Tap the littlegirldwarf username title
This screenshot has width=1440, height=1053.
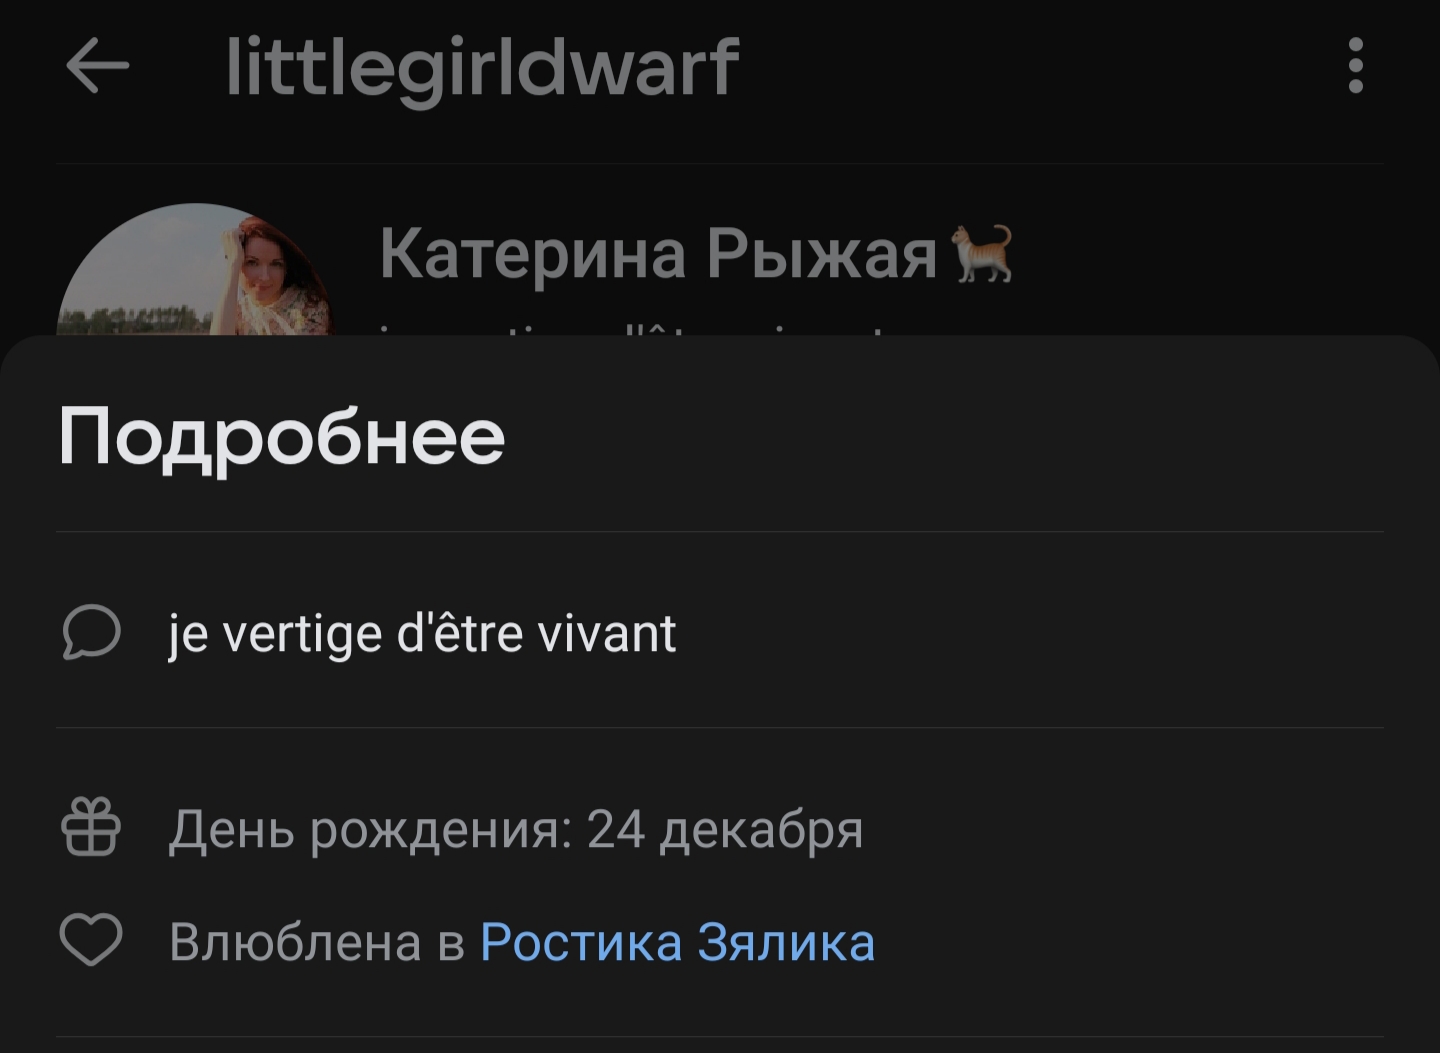click(482, 68)
